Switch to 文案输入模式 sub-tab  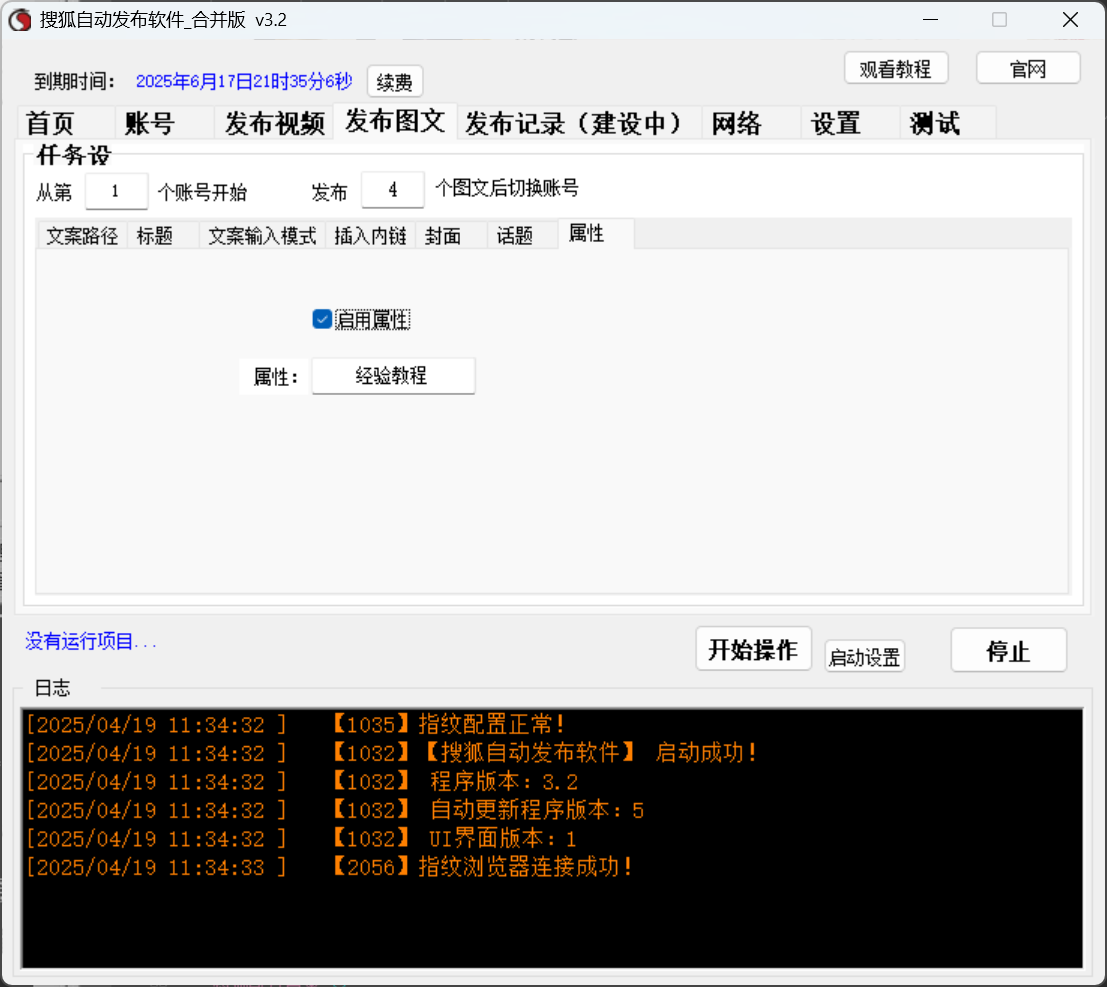pyautogui.click(x=262, y=235)
